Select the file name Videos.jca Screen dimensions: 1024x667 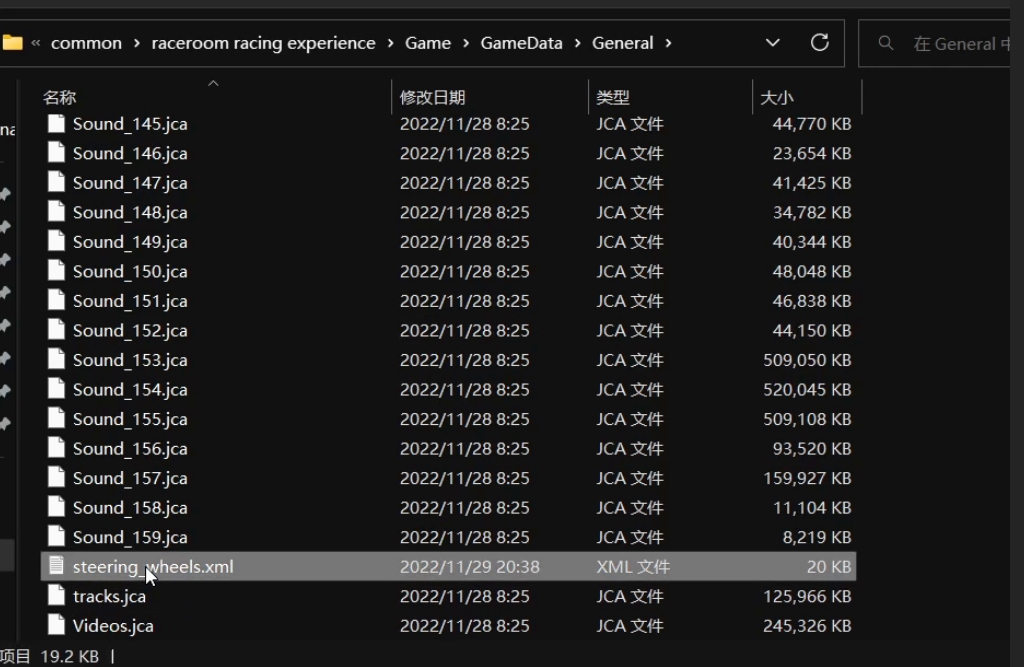[x=113, y=625]
